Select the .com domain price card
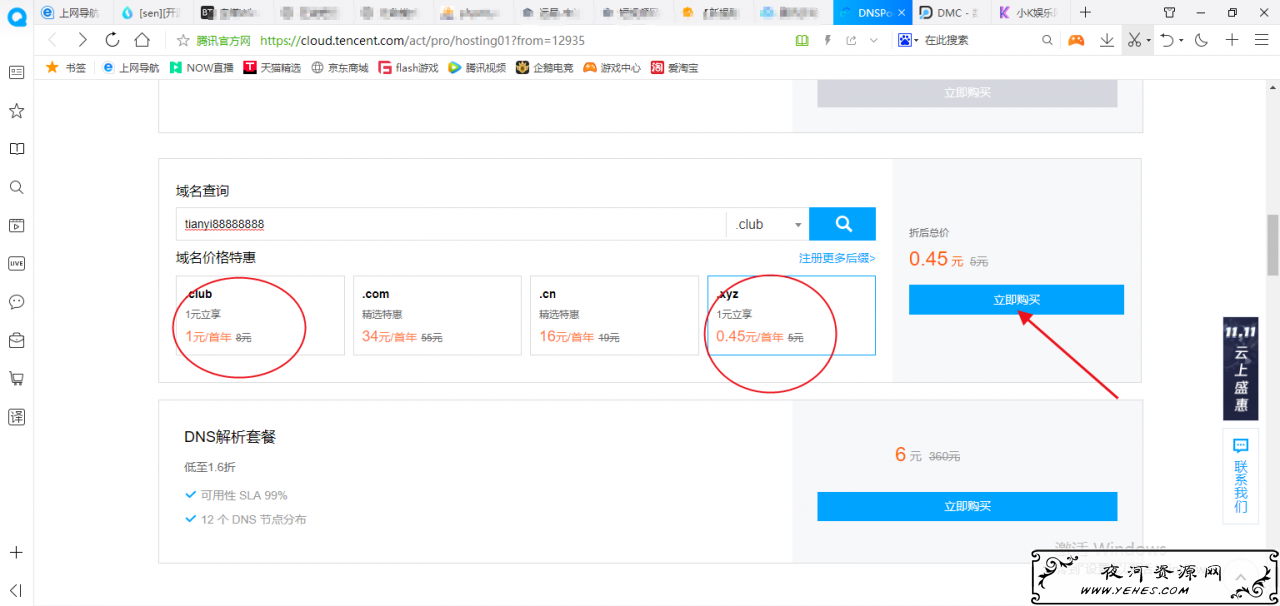1280x606 pixels. [437, 315]
